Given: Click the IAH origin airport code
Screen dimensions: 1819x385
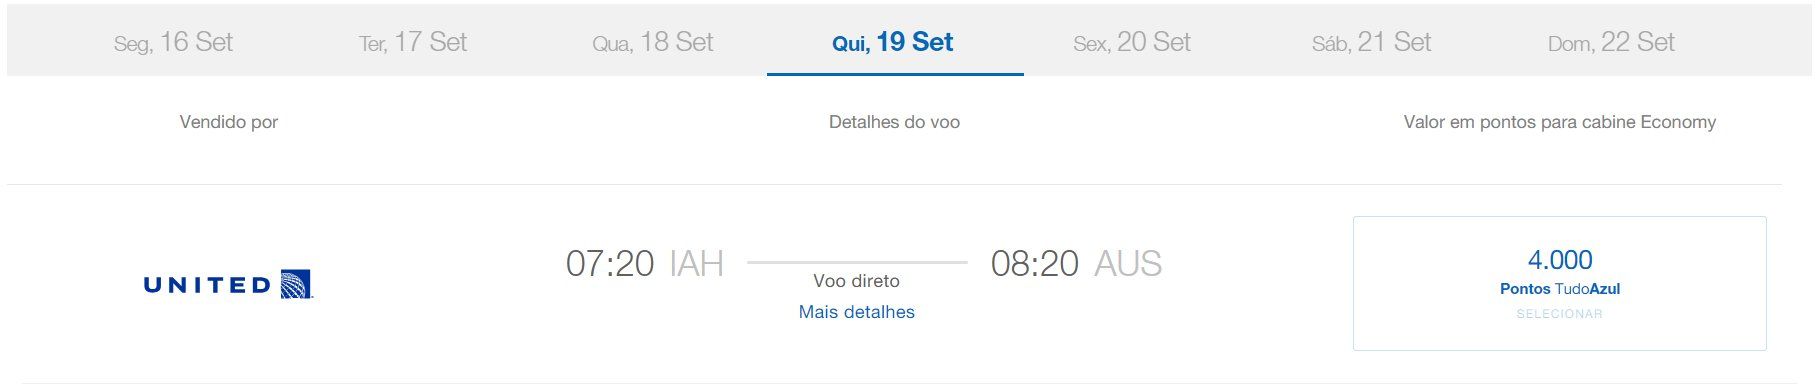Looking at the screenshot, I should pyautogui.click(x=696, y=264).
